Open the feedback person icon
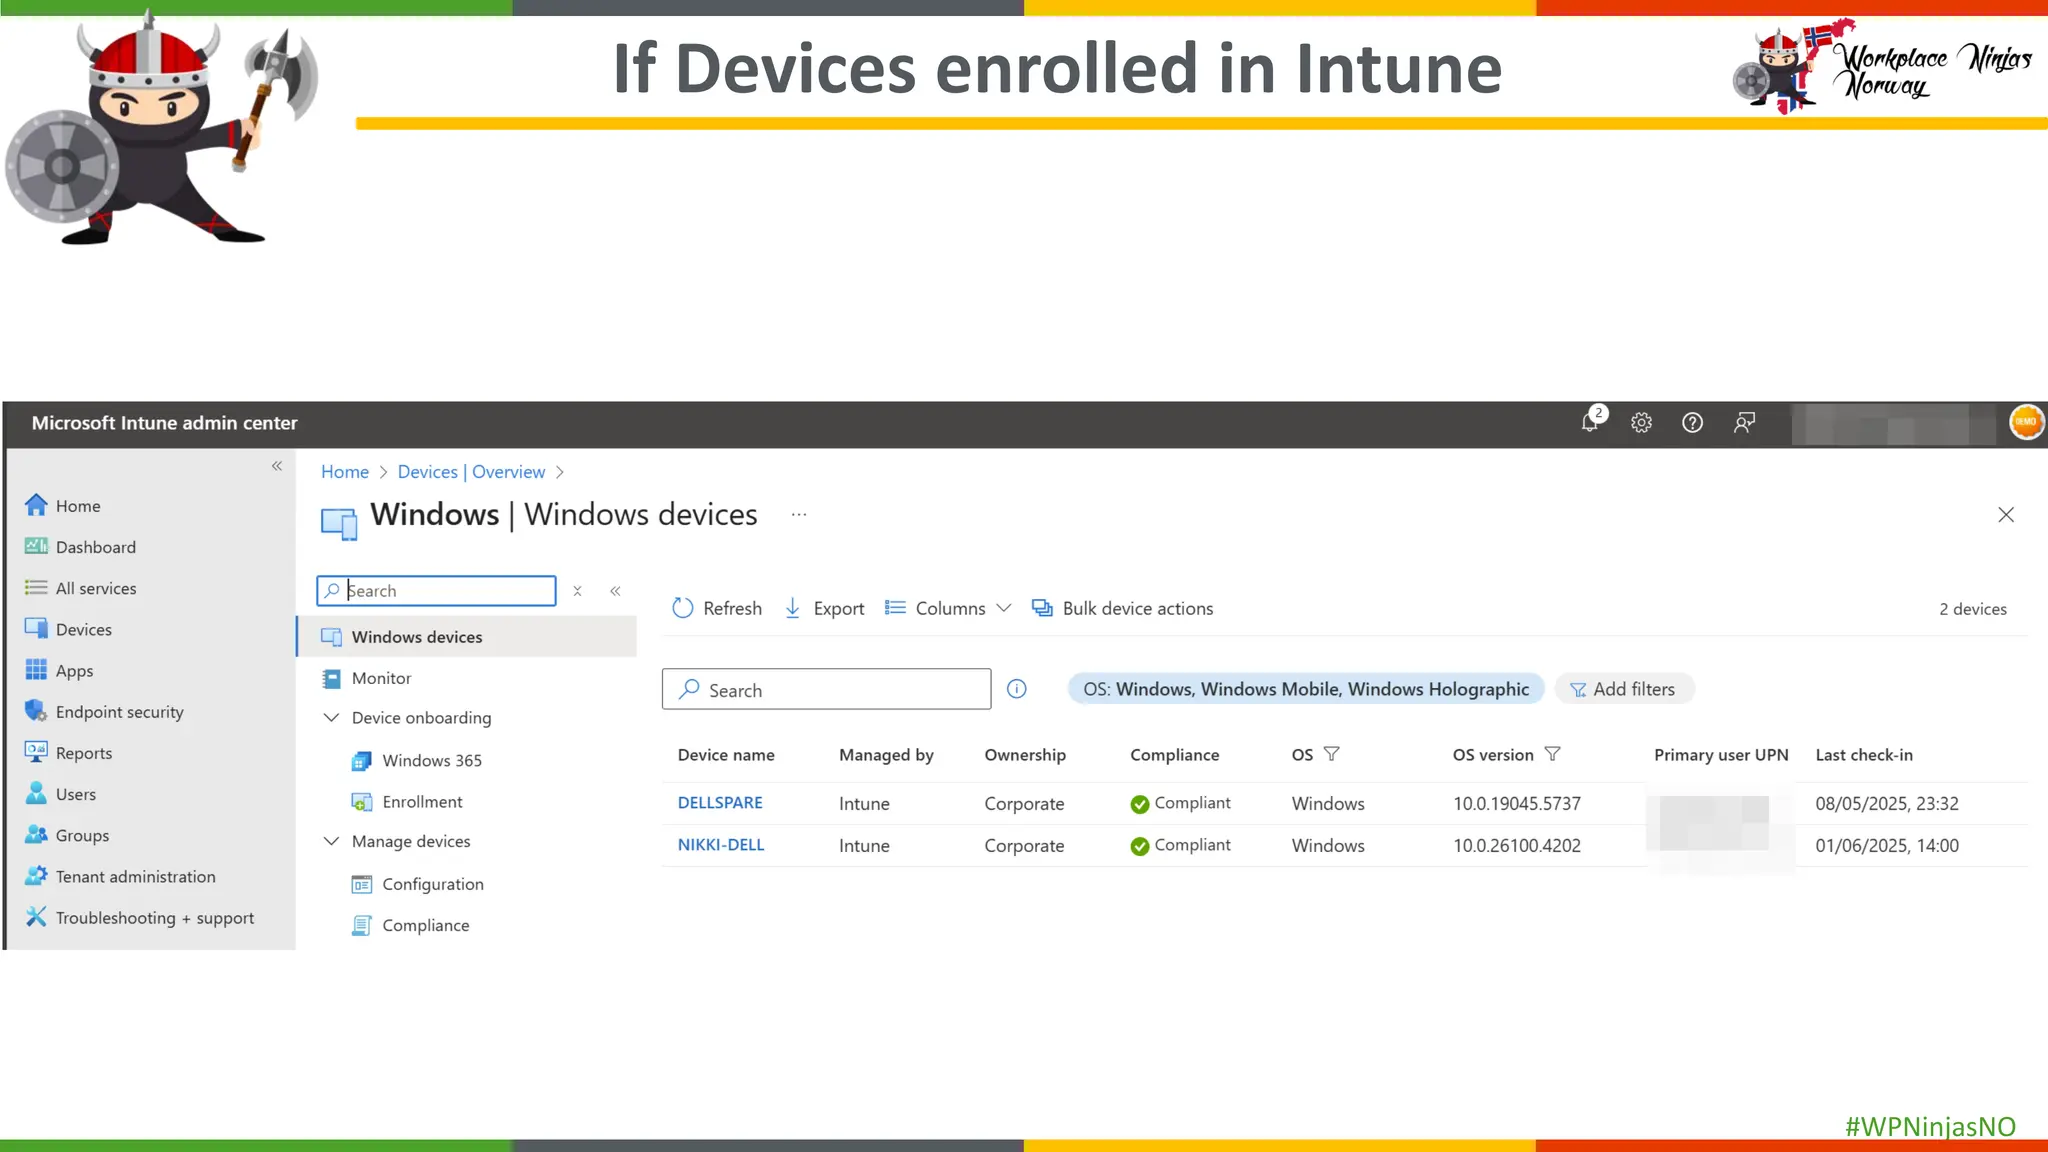The image size is (2048, 1152). pos(1744,423)
